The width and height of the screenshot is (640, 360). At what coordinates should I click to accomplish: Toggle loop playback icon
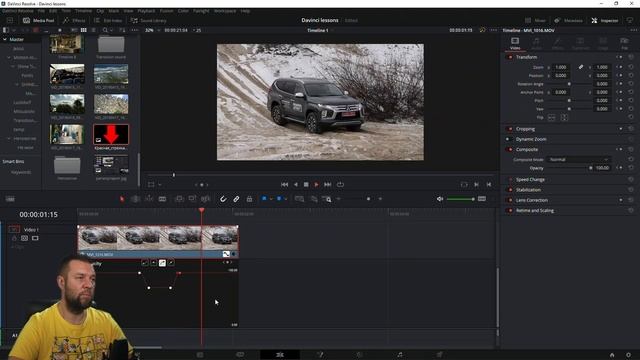[340, 184]
